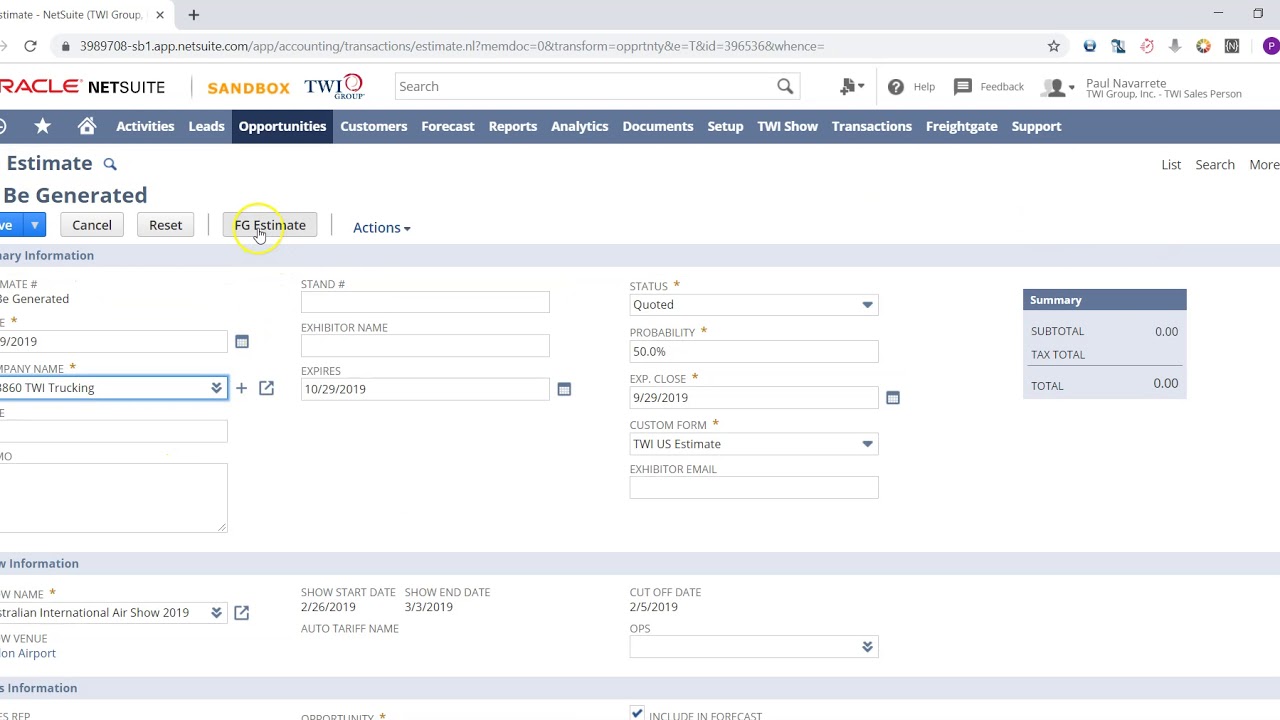Open the Leads menu
Viewport: 1280px width, 720px height.
(206, 126)
